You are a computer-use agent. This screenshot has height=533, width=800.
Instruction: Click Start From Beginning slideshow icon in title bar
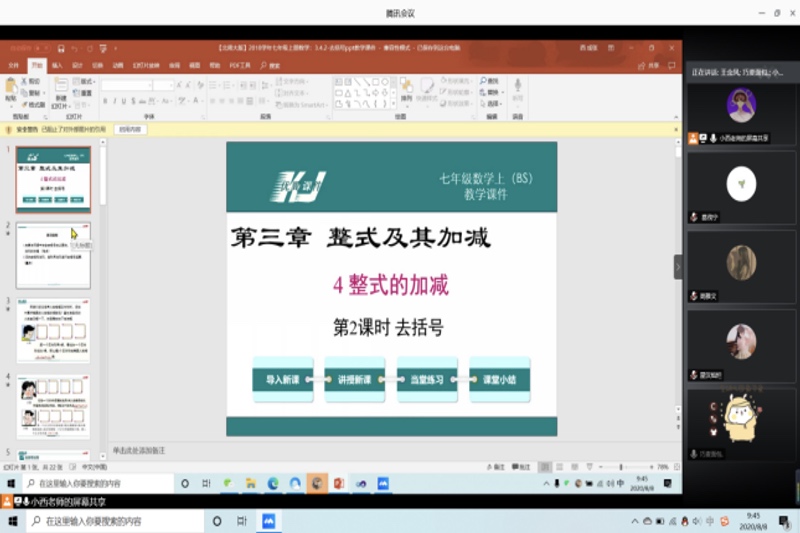coord(103,48)
